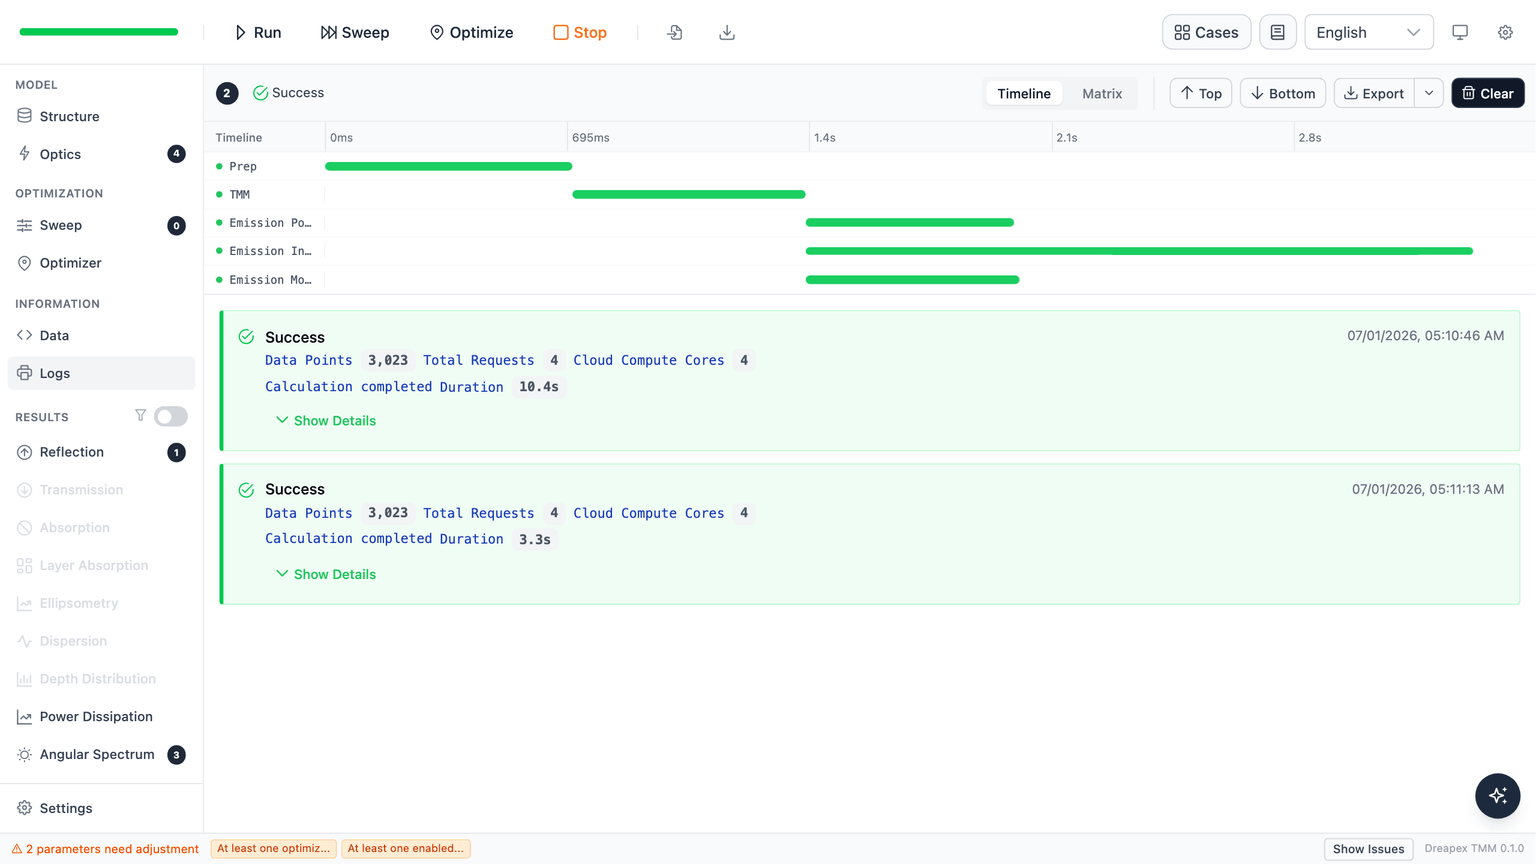Click the import file icon in toolbar
This screenshot has width=1536, height=864.
tap(675, 32)
